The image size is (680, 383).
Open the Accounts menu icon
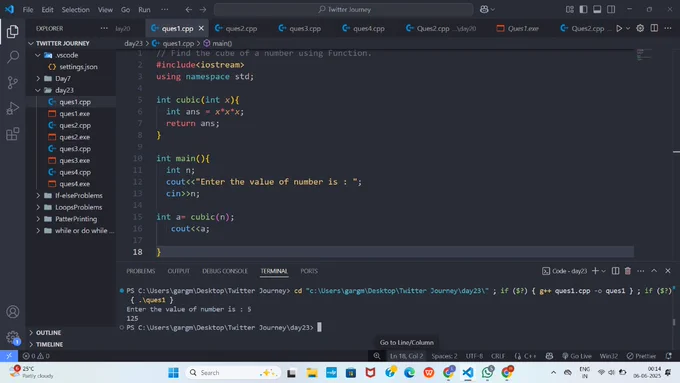pyautogui.click(x=13, y=312)
